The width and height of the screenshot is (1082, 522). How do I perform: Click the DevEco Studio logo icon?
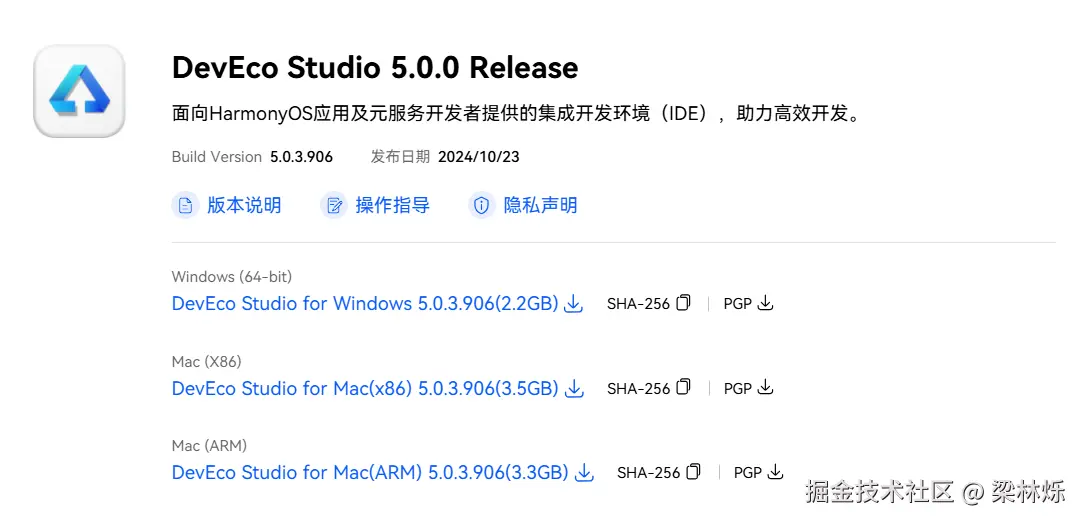[x=79, y=91]
